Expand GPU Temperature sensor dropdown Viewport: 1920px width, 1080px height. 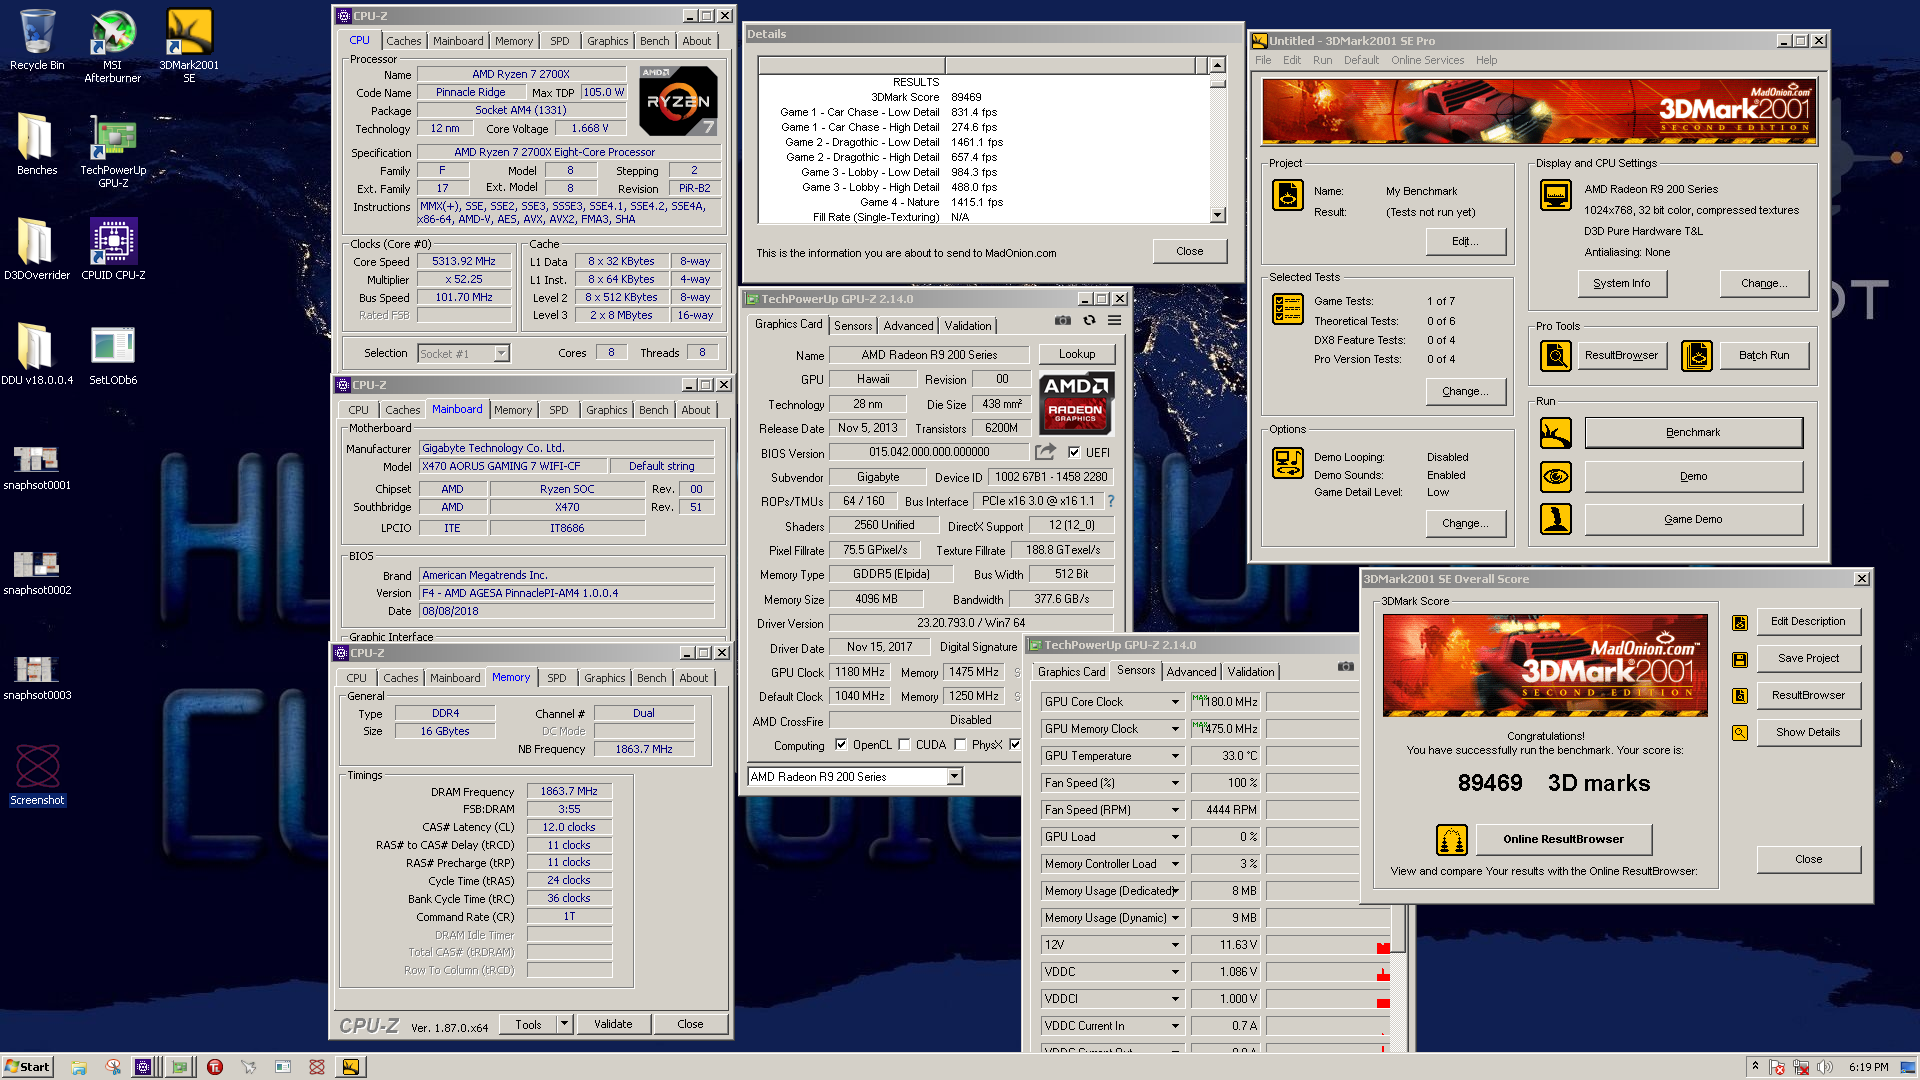(1175, 756)
